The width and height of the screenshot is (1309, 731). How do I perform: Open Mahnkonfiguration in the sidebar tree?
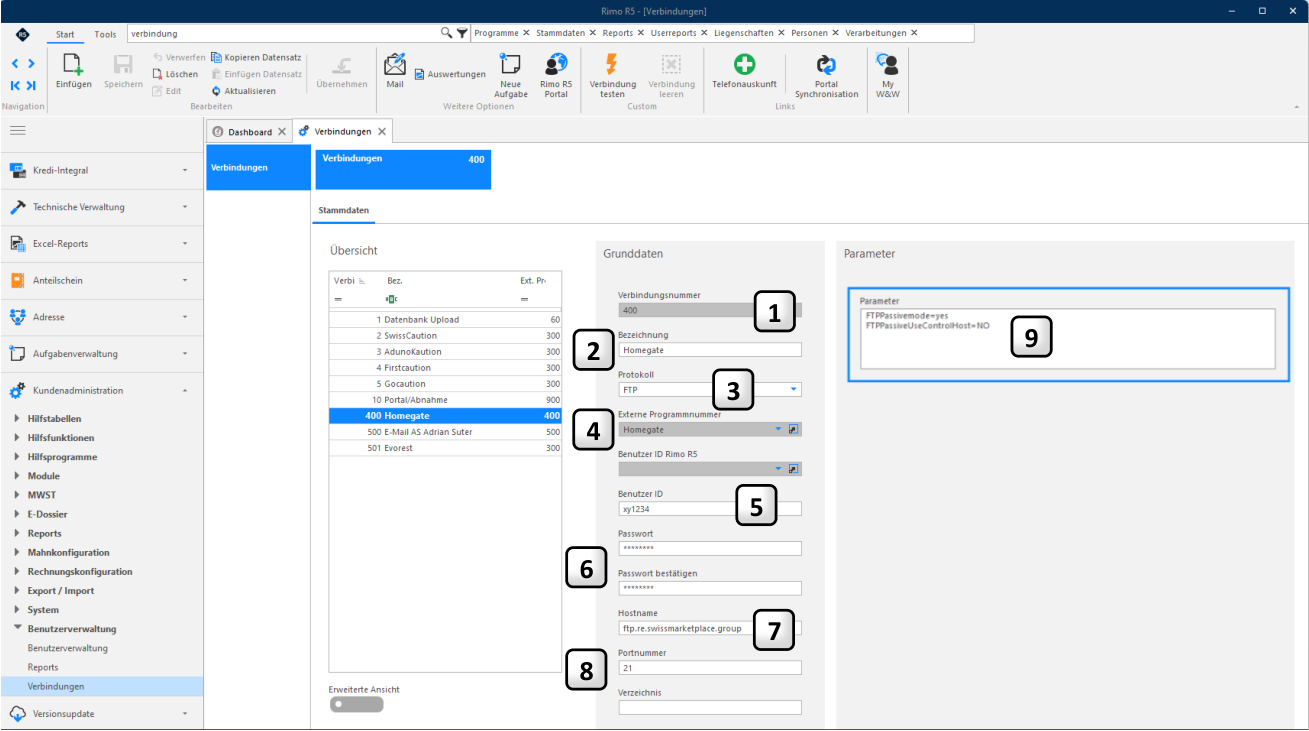pos(69,552)
